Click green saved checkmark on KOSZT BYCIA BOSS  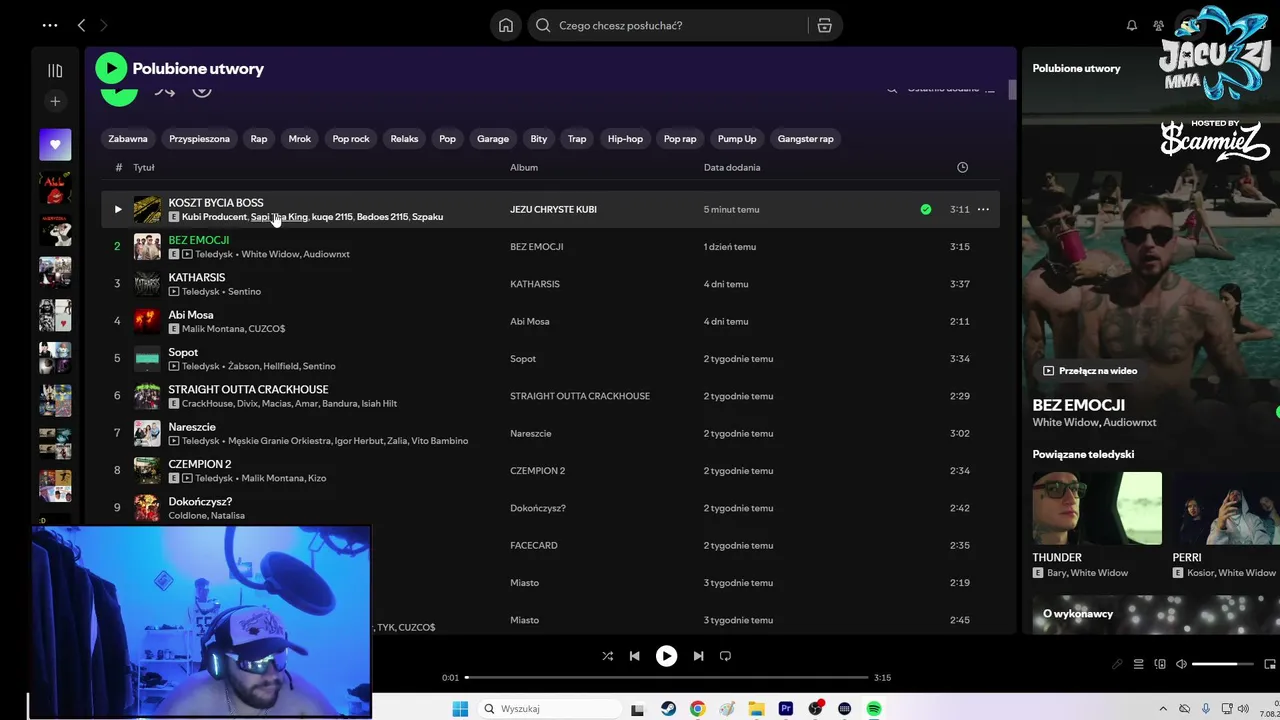pyautogui.click(x=926, y=209)
